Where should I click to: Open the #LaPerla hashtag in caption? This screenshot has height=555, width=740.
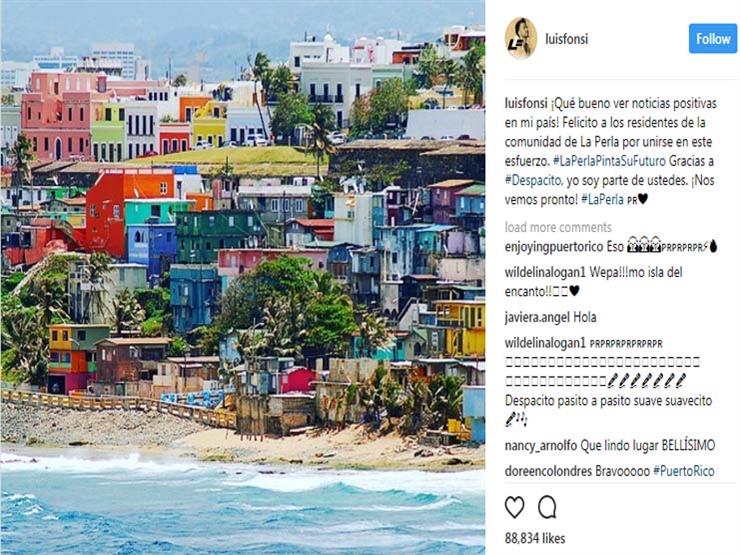click(602, 200)
